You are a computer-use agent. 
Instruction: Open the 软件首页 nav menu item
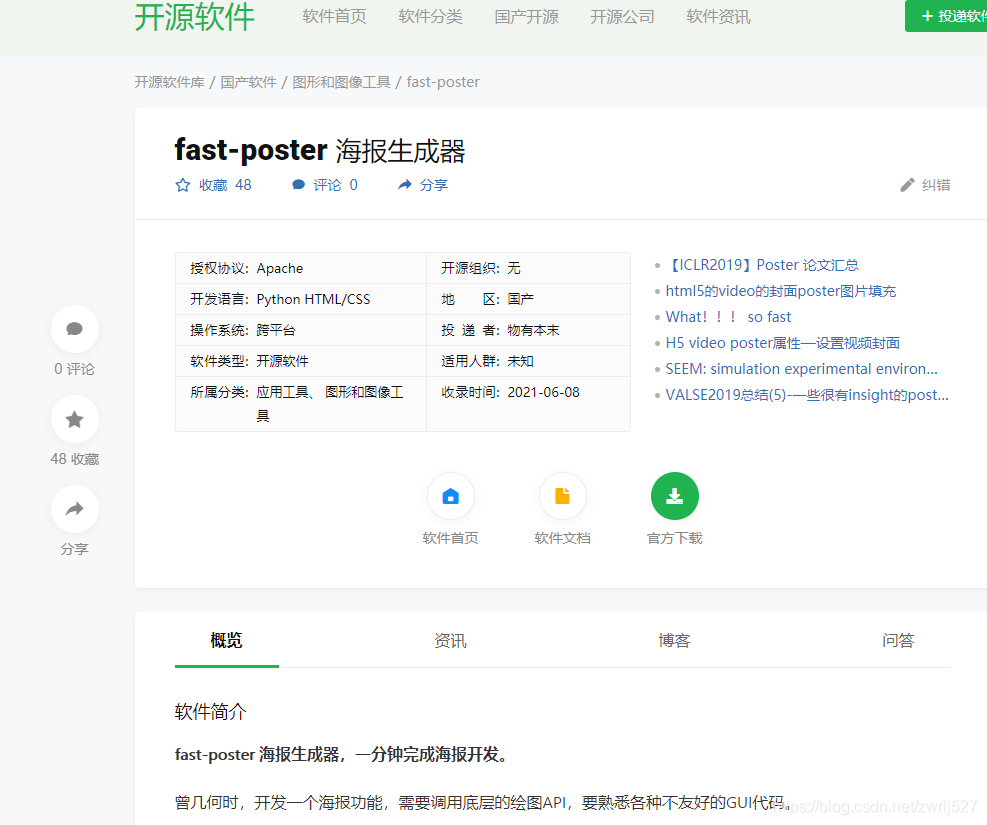click(334, 16)
